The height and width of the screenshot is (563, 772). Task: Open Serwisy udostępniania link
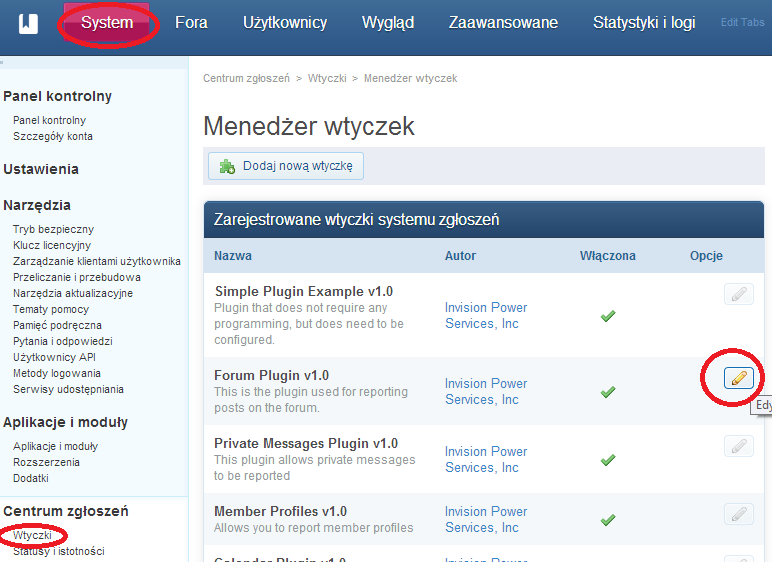(x=68, y=389)
